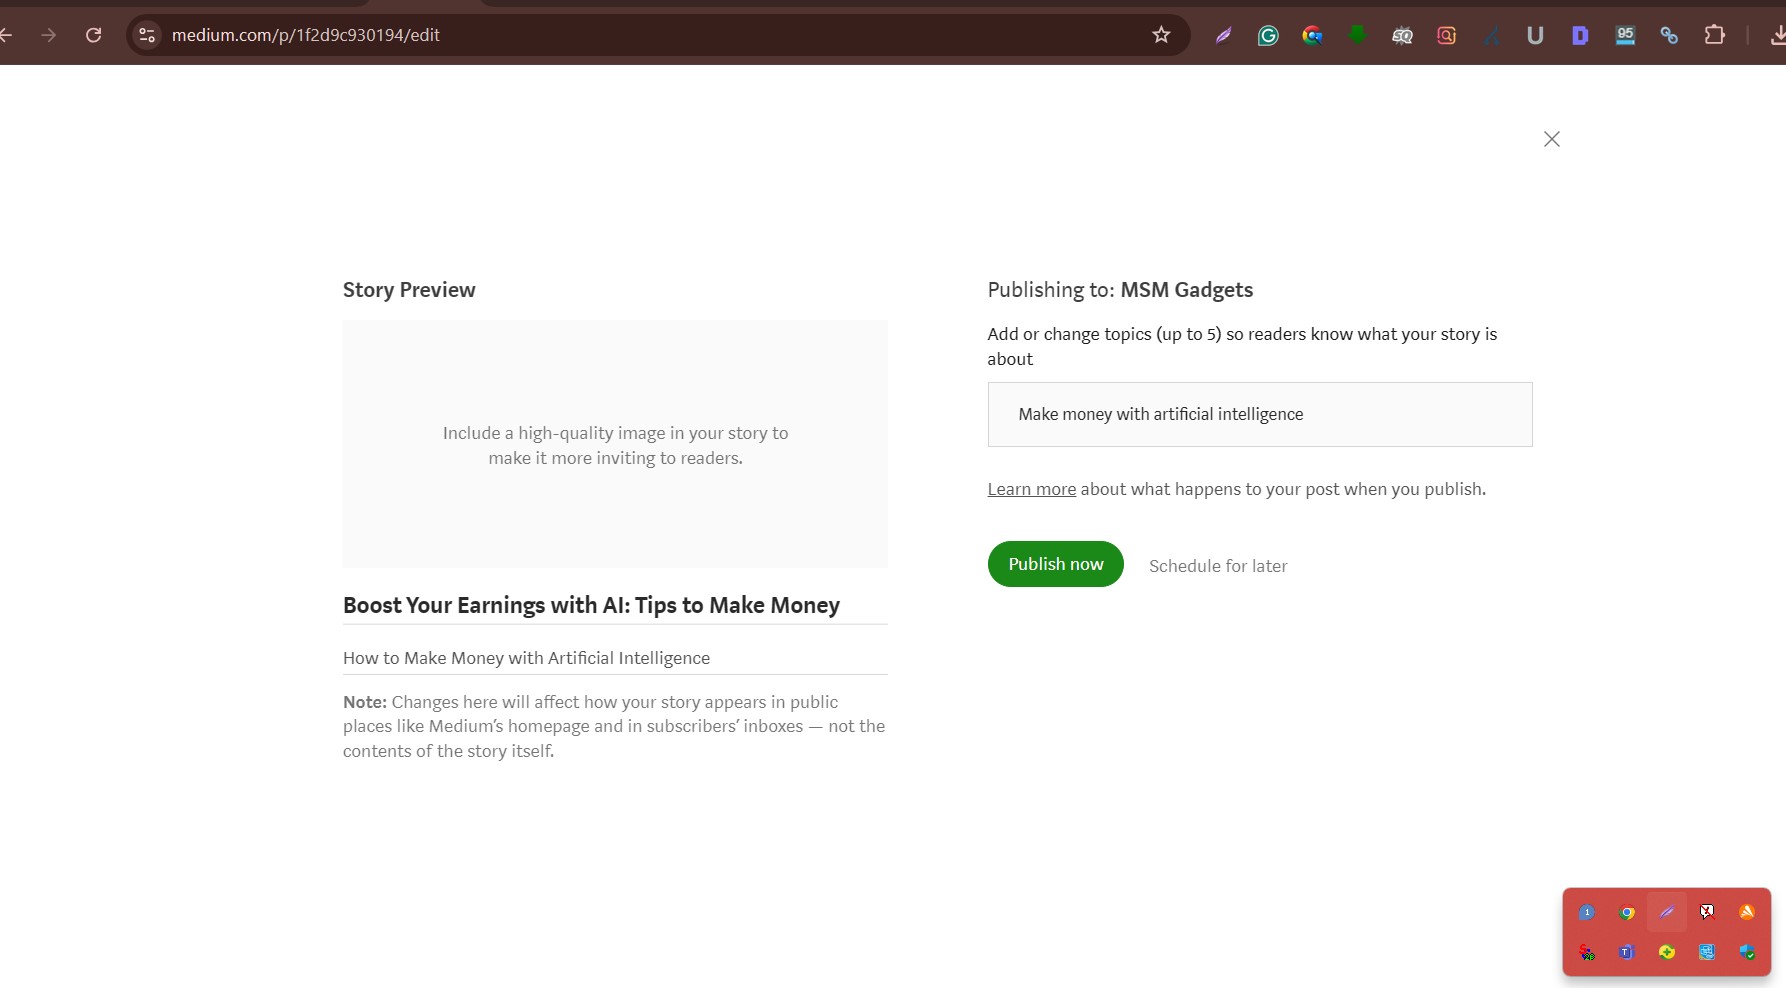The width and height of the screenshot is (1786, 988).
Task: Choose Schedule for later
Action: tap(1217, 566)
